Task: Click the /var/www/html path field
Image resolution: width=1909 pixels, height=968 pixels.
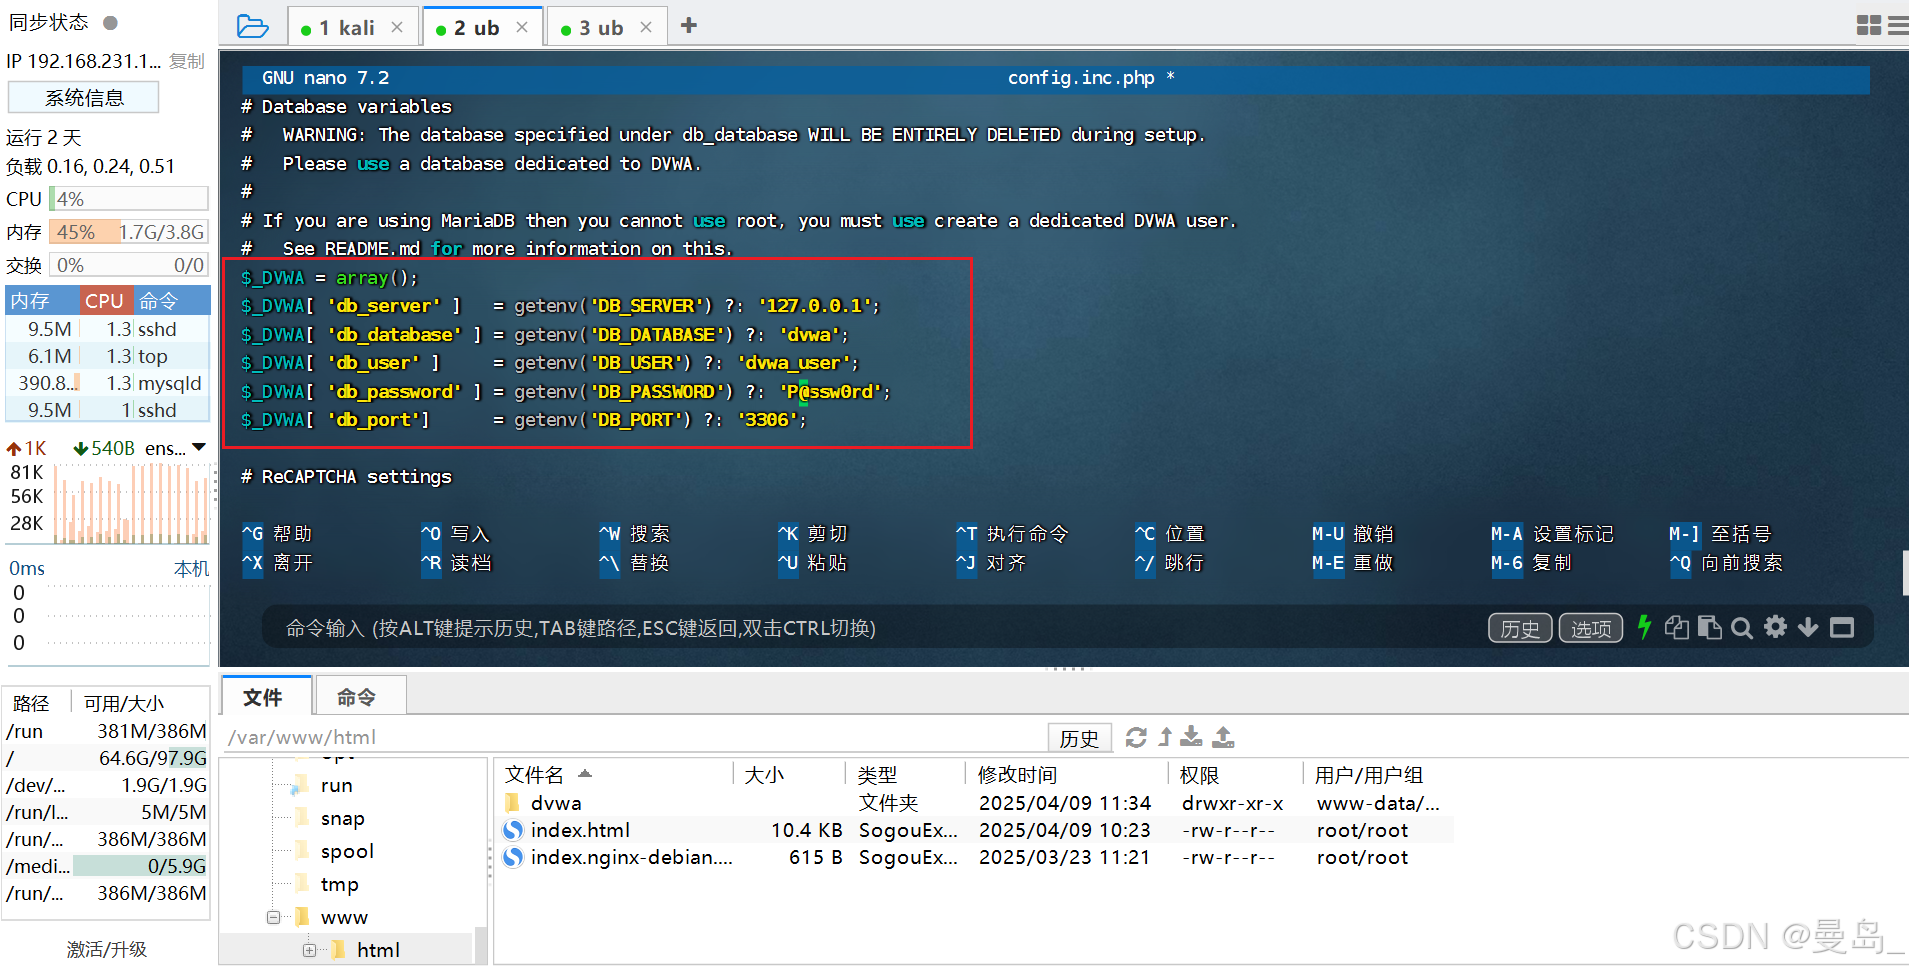Action: [x=636, y=738]
